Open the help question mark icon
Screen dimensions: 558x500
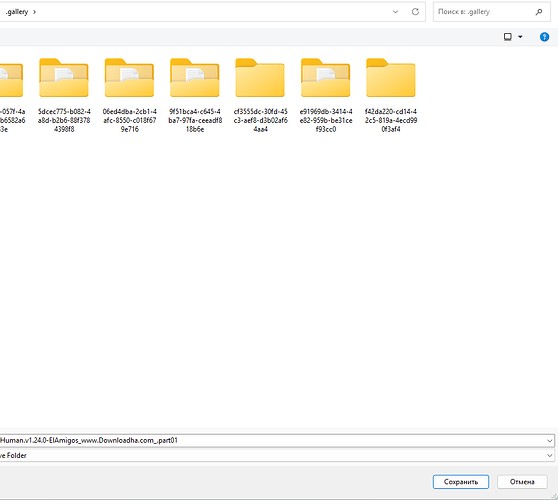coord(544,37)
